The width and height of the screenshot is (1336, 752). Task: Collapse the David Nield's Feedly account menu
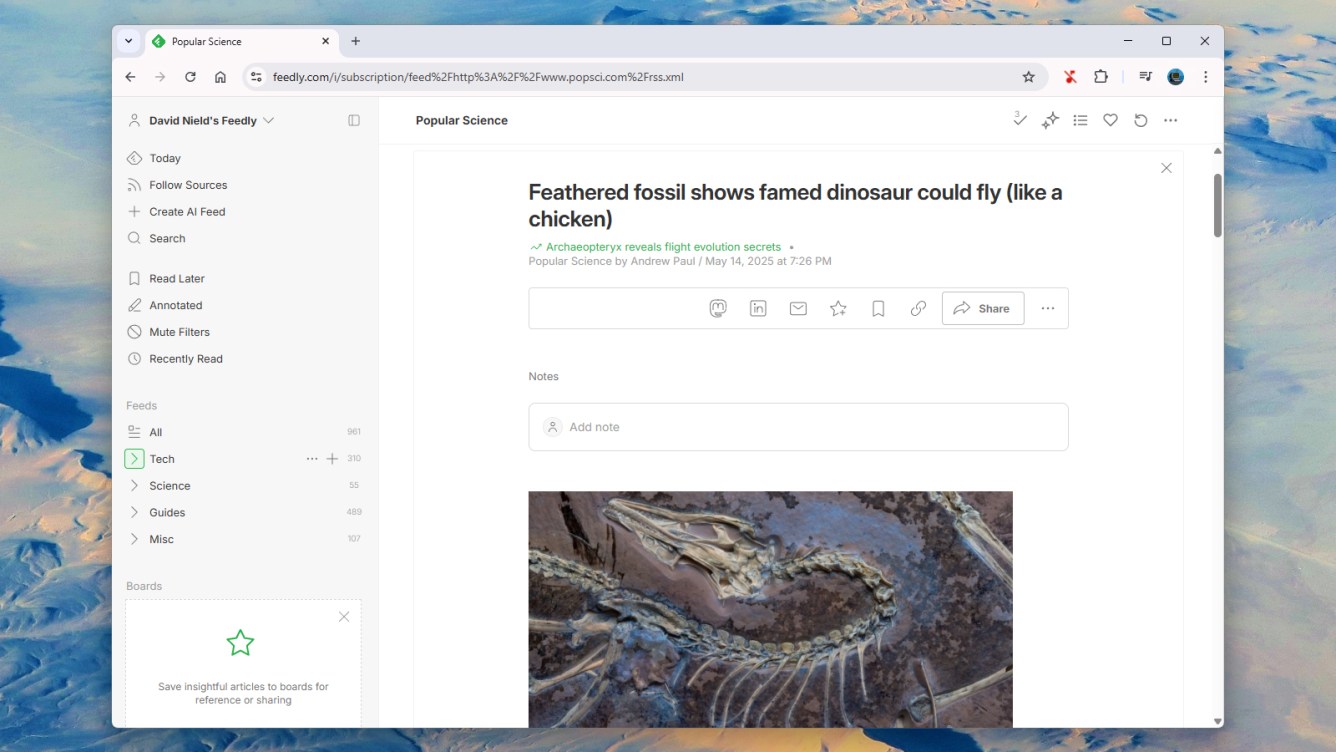[268, 119]
